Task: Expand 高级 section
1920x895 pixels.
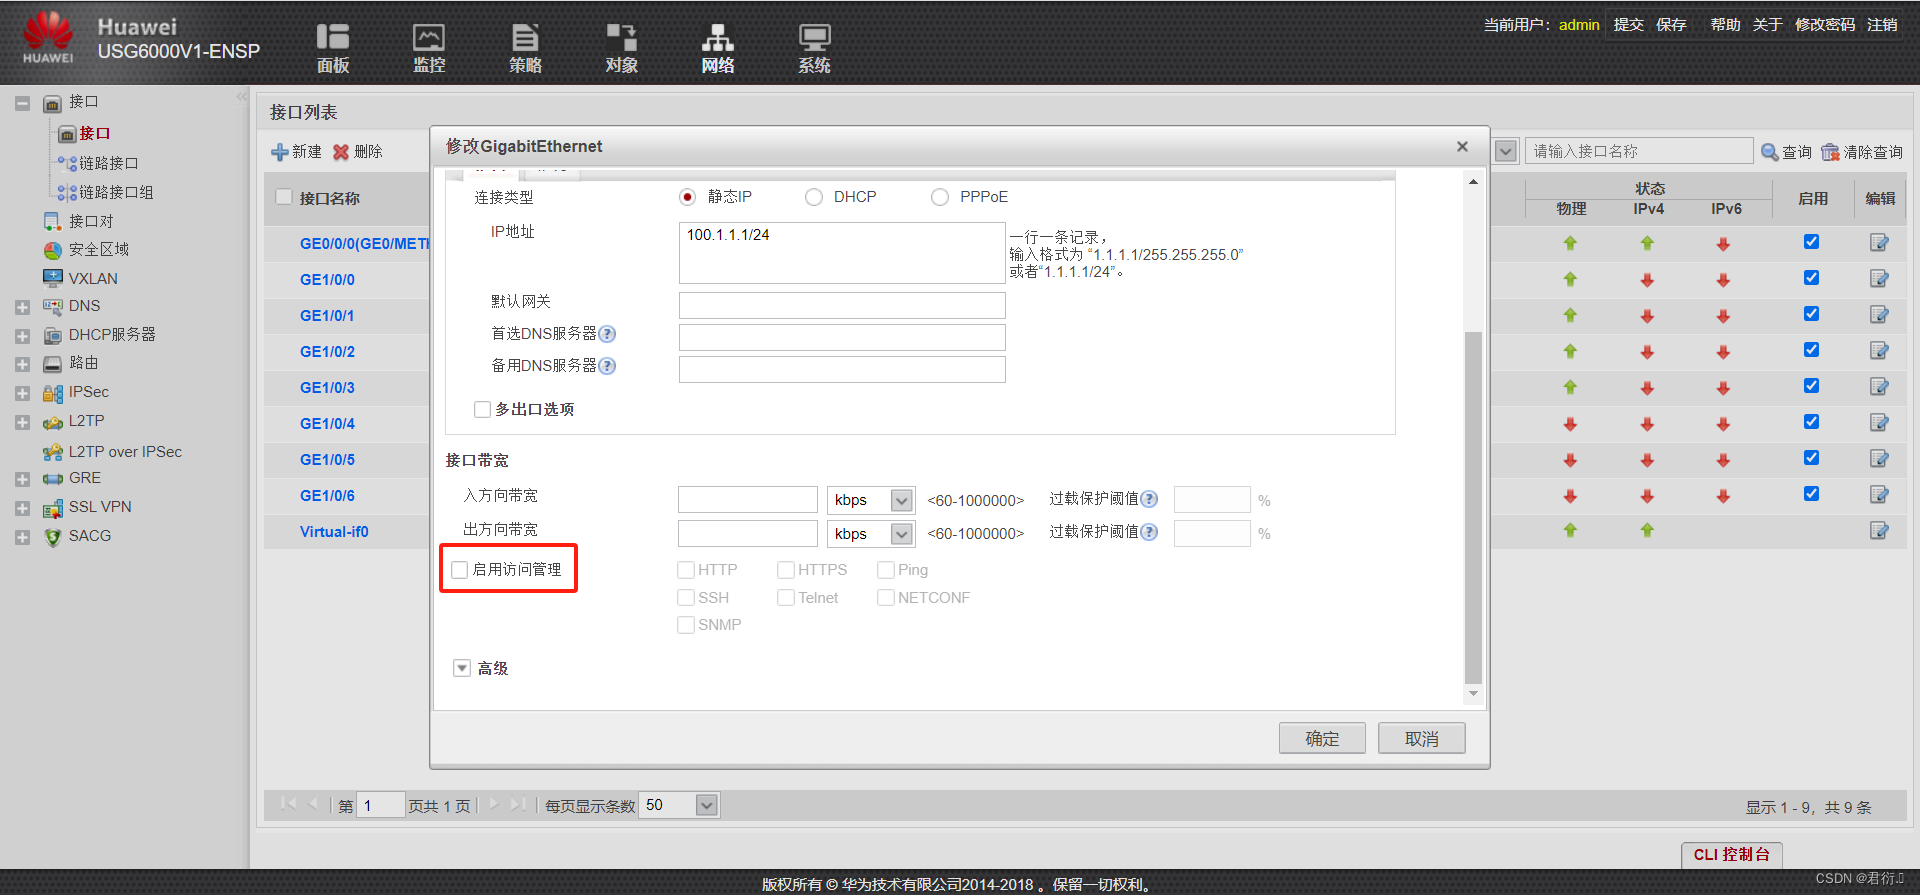Action: (462, 668)
